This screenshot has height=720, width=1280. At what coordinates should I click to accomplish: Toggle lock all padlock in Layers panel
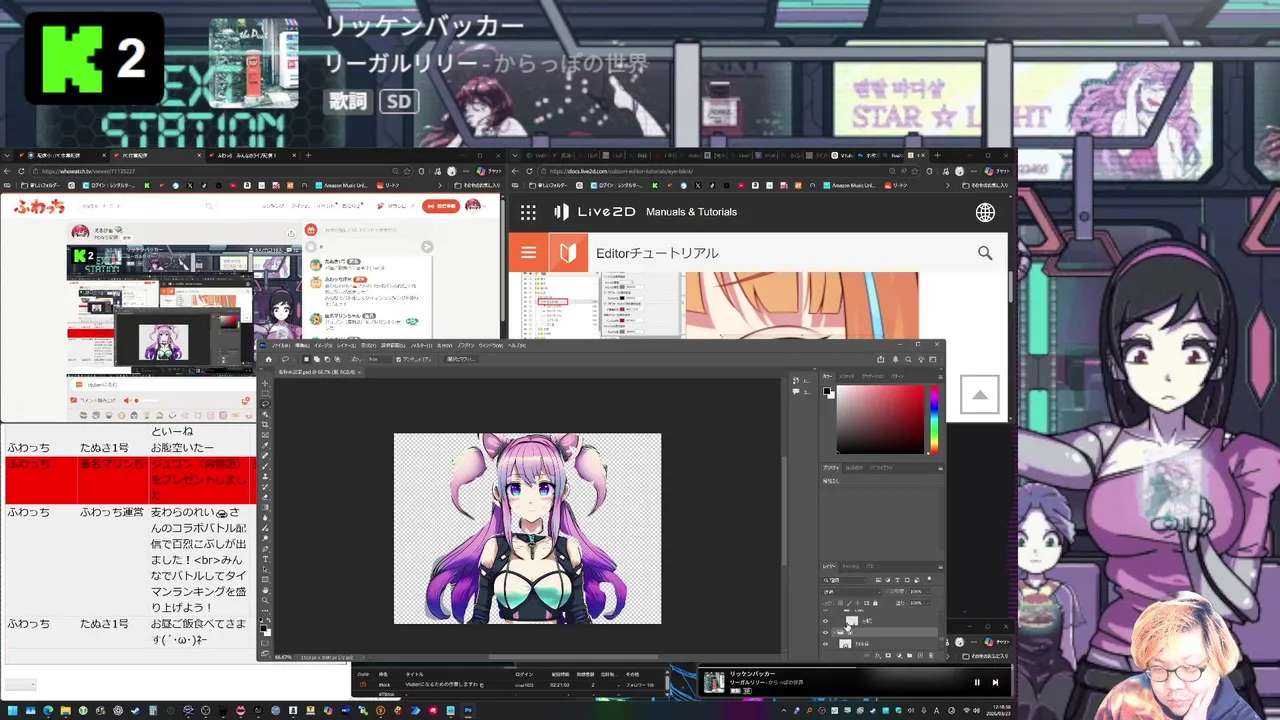pyautogui.click(x=875, y=603)
